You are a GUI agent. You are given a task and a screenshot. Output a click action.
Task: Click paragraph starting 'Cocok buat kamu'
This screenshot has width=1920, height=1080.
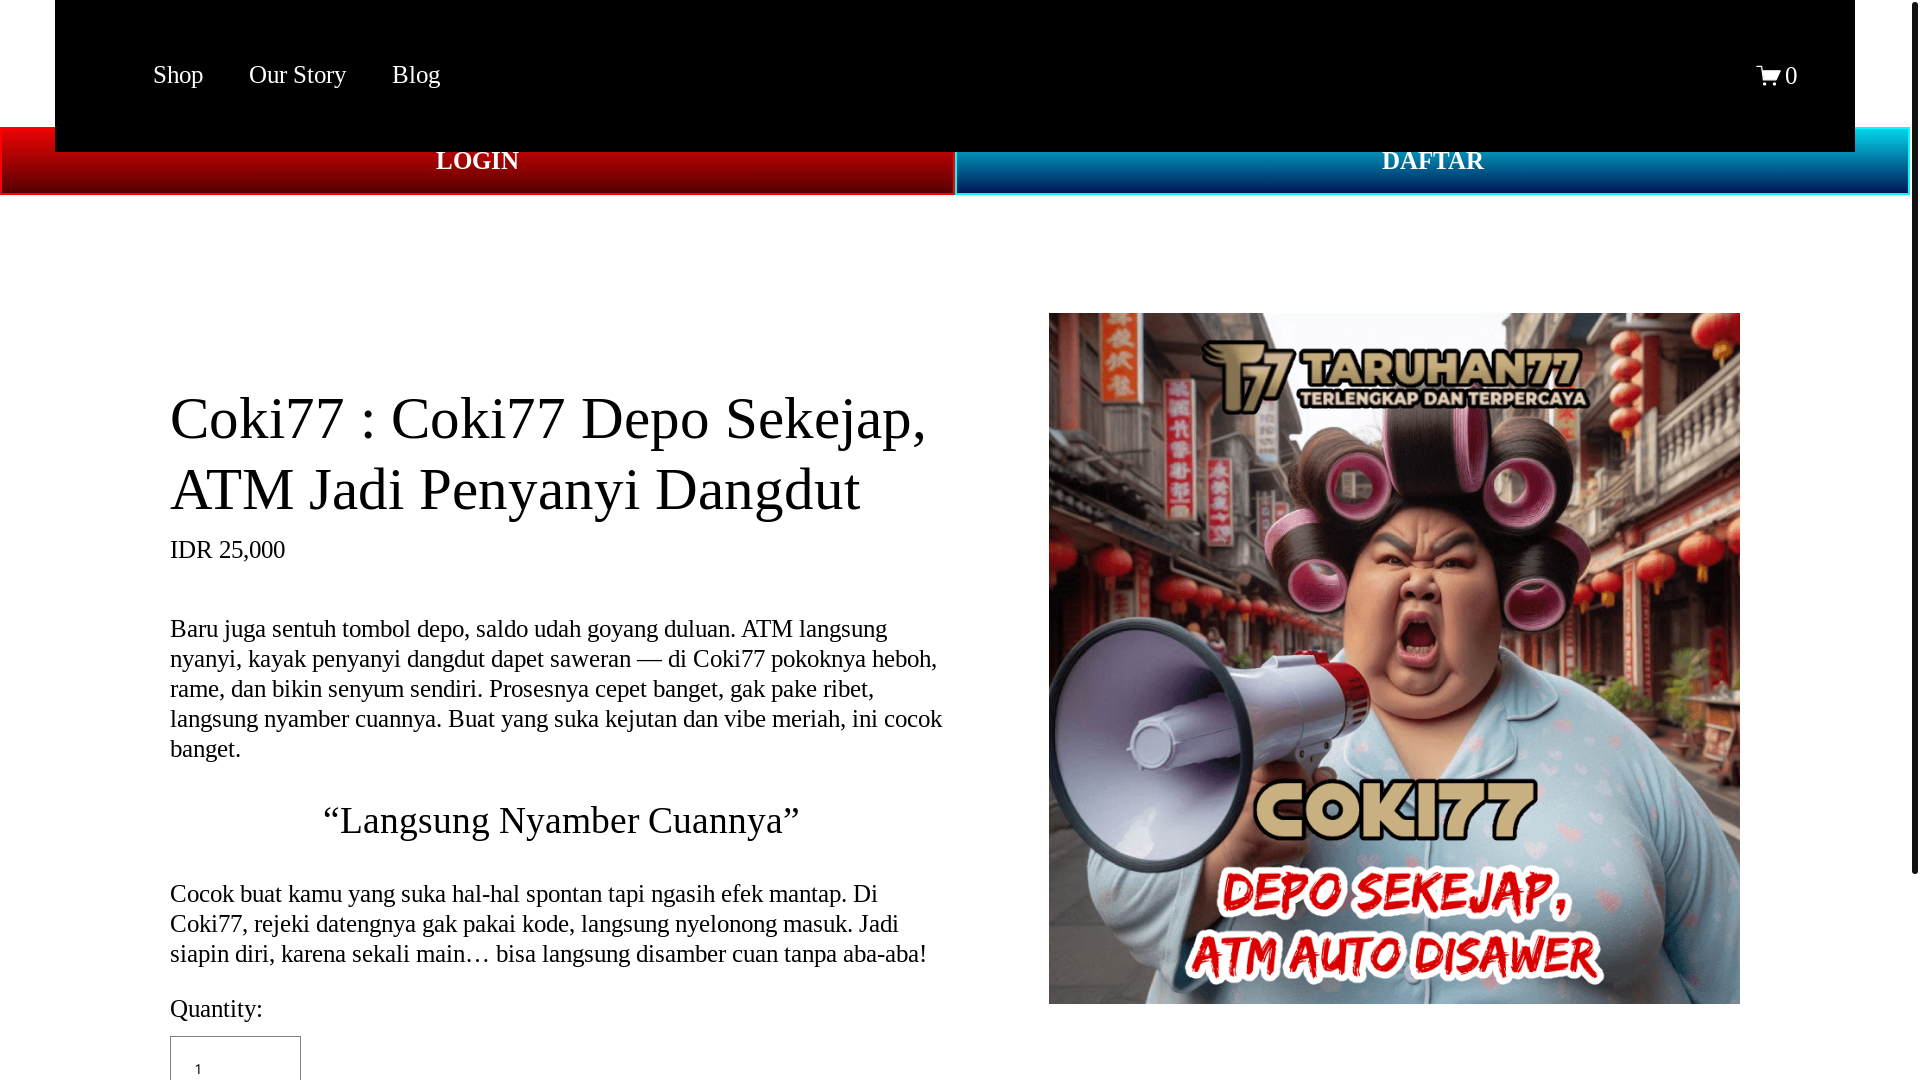click(x=549, y=924)
